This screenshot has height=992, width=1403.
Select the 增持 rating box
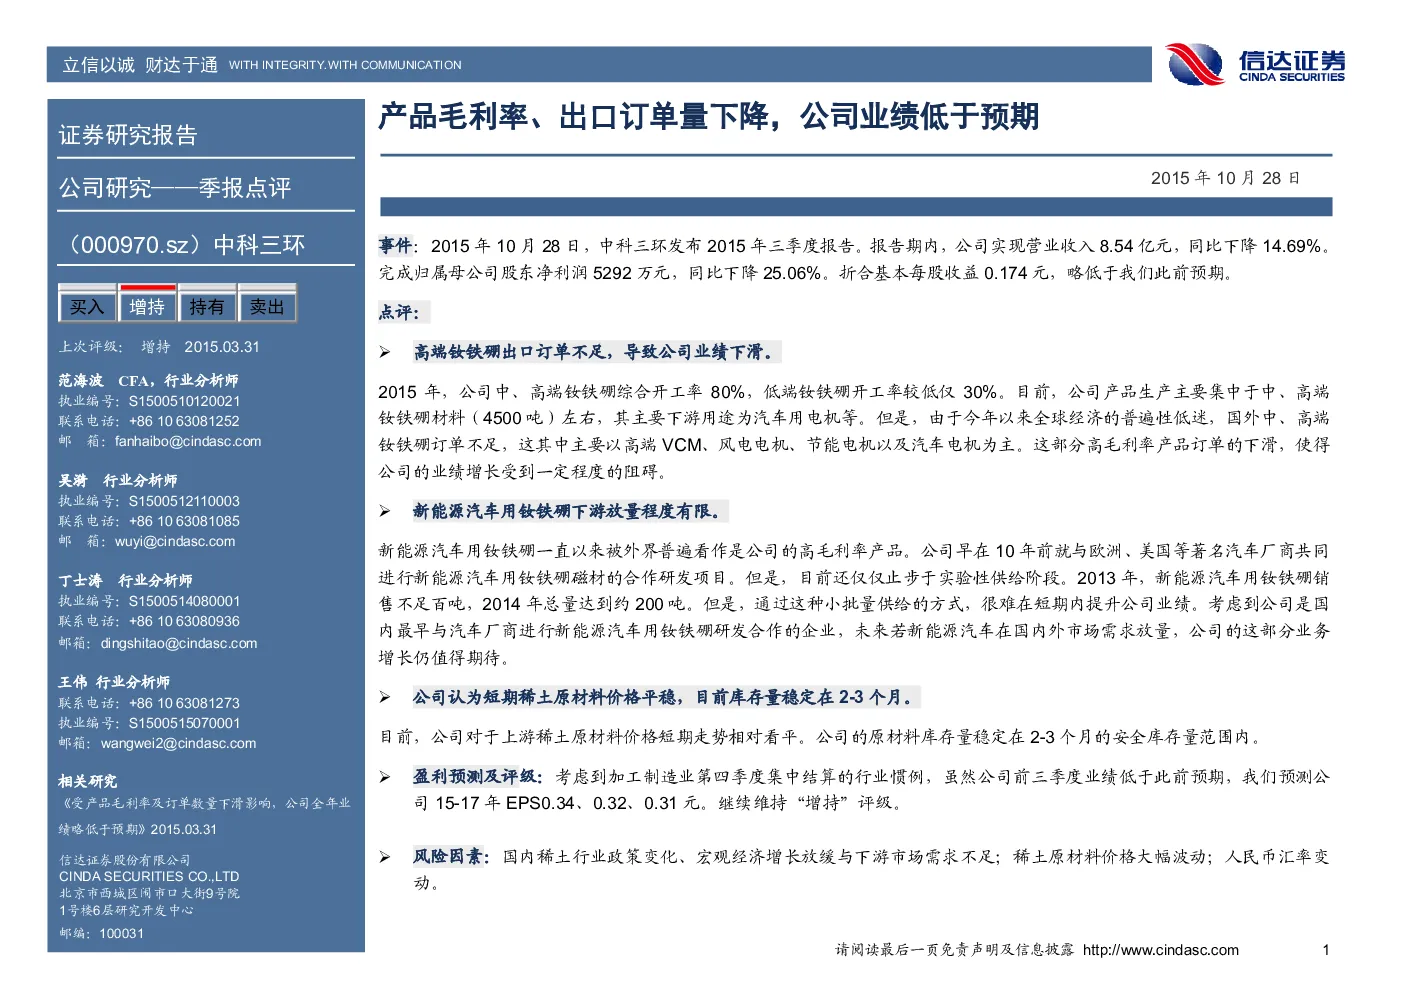coord(147,306)
